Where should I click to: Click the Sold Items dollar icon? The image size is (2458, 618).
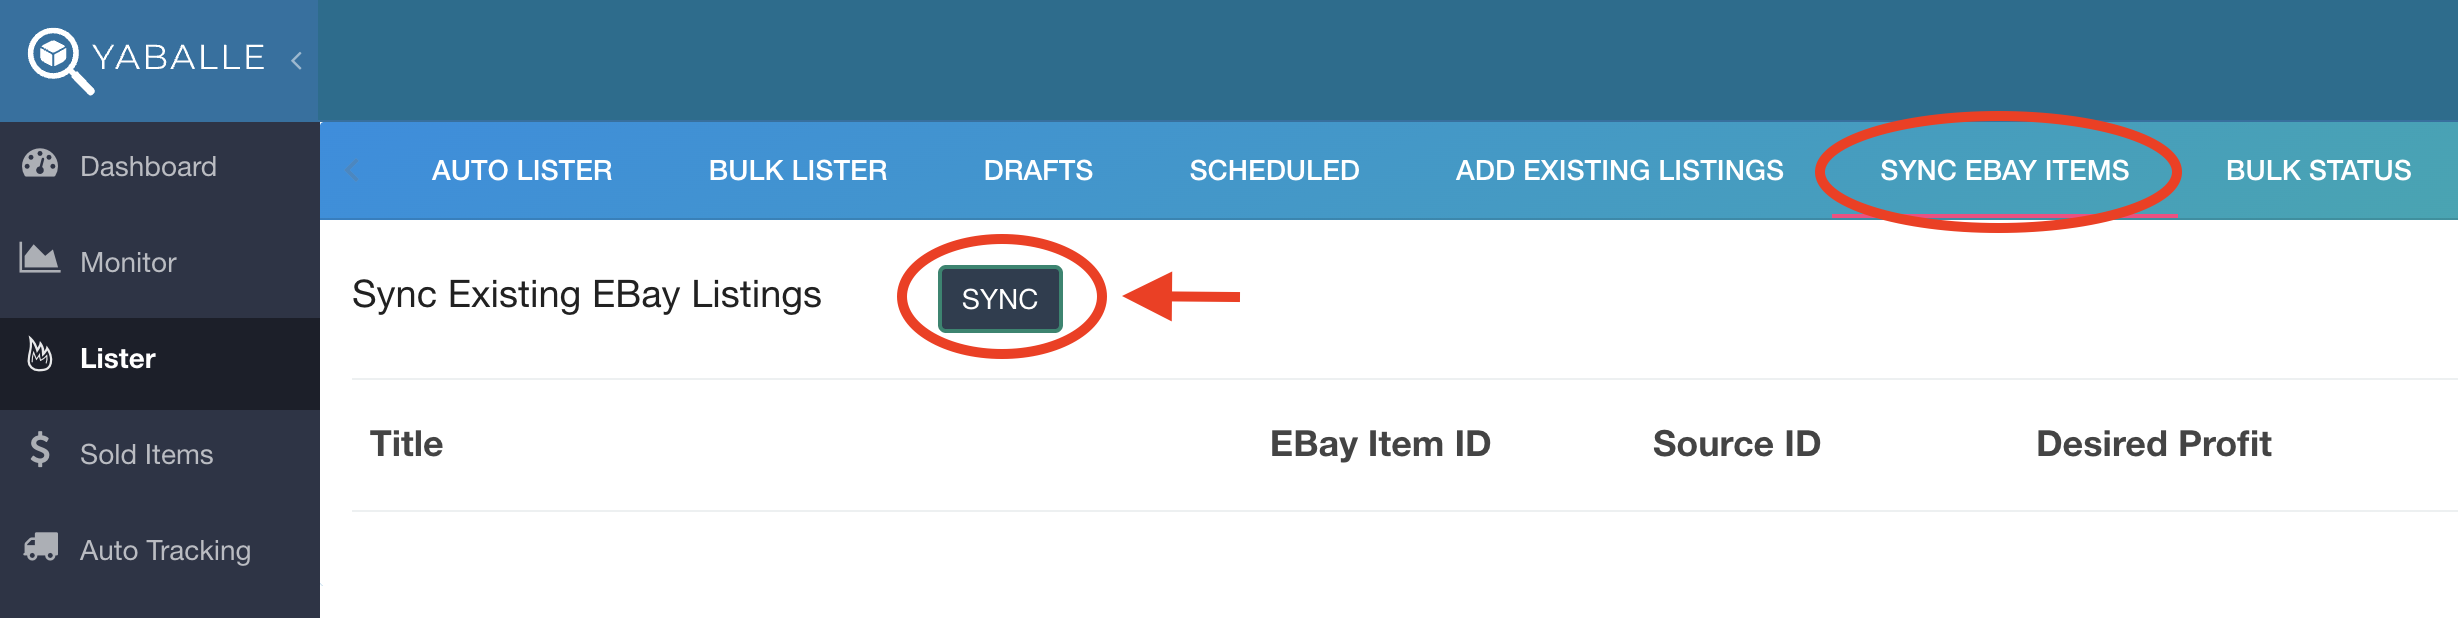40,450
